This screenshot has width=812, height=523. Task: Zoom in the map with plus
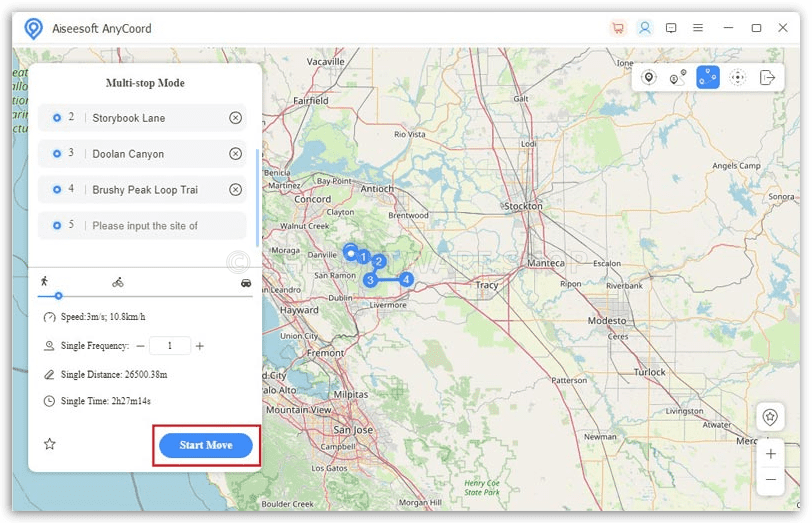click(771, 454)
